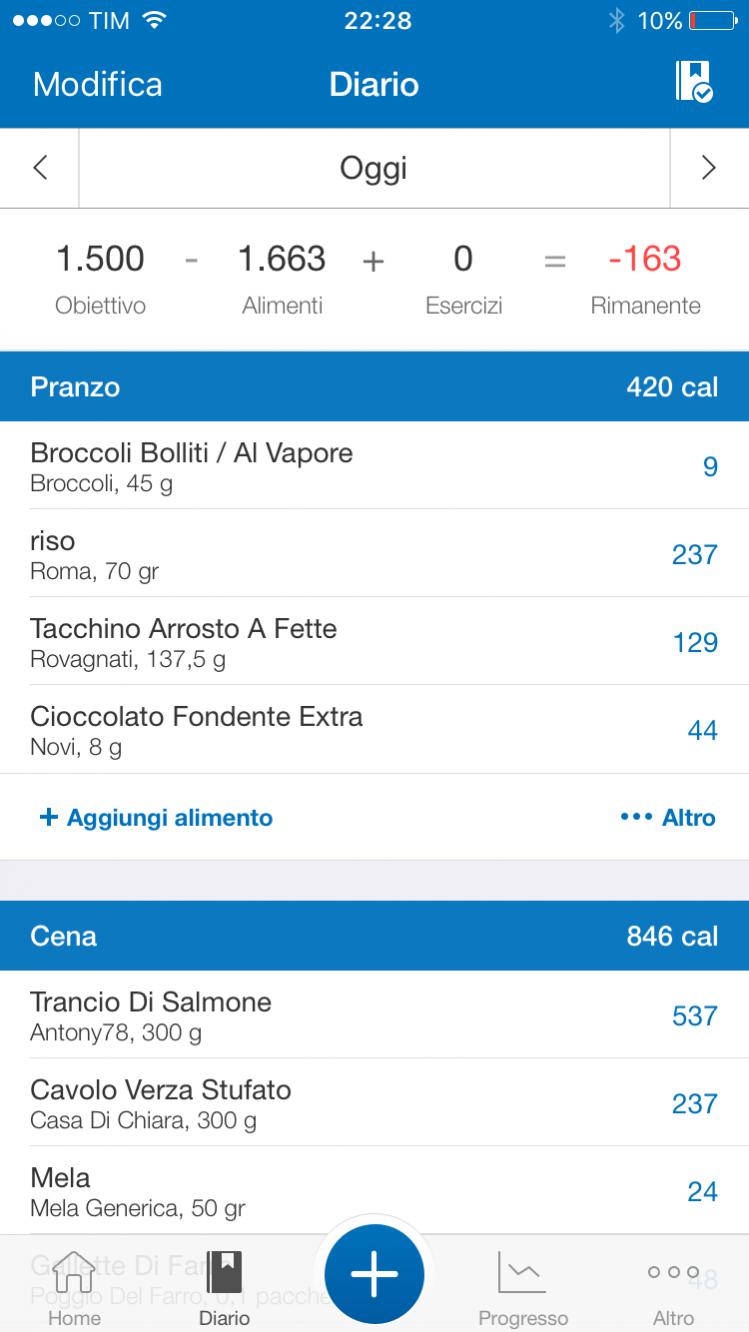The image size is (749, 1332).
Task: Tap the Rimanente calories value
Action: [645, 260]
